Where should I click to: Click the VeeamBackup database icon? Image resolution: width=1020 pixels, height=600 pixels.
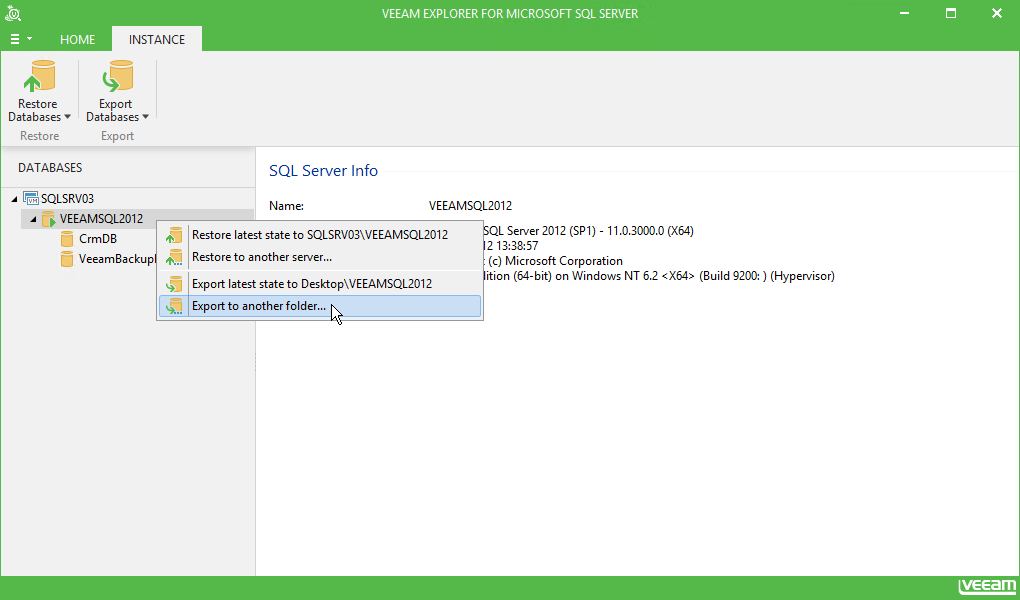pos(67,259)
